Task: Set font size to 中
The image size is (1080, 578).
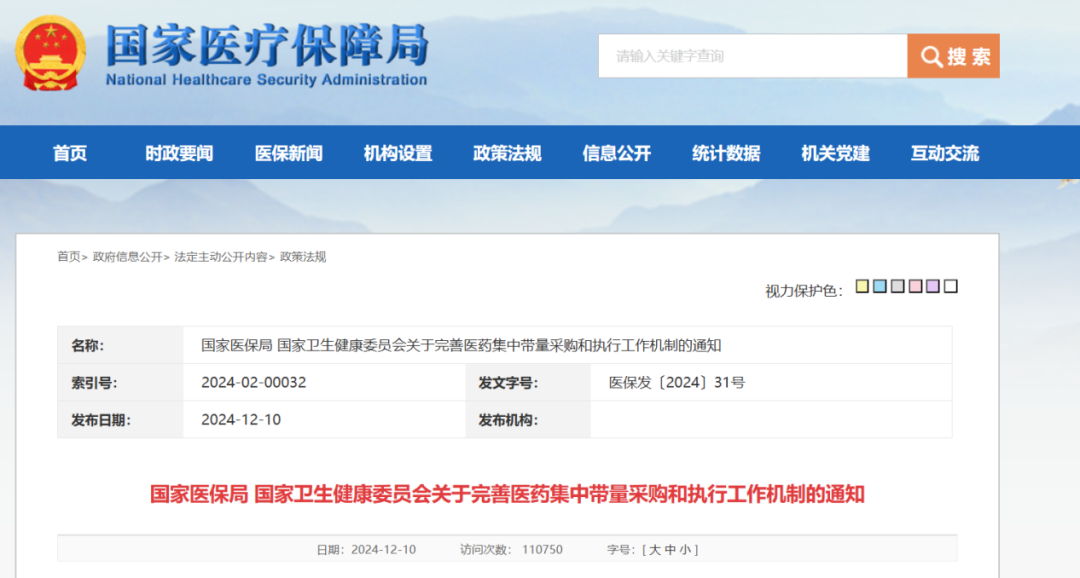Action: (670, 550)
